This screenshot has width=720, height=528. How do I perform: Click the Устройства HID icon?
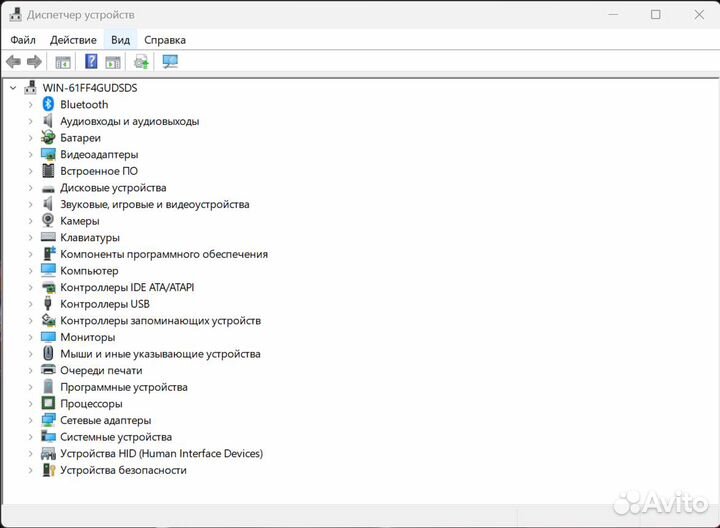click(x=48, y=454)
